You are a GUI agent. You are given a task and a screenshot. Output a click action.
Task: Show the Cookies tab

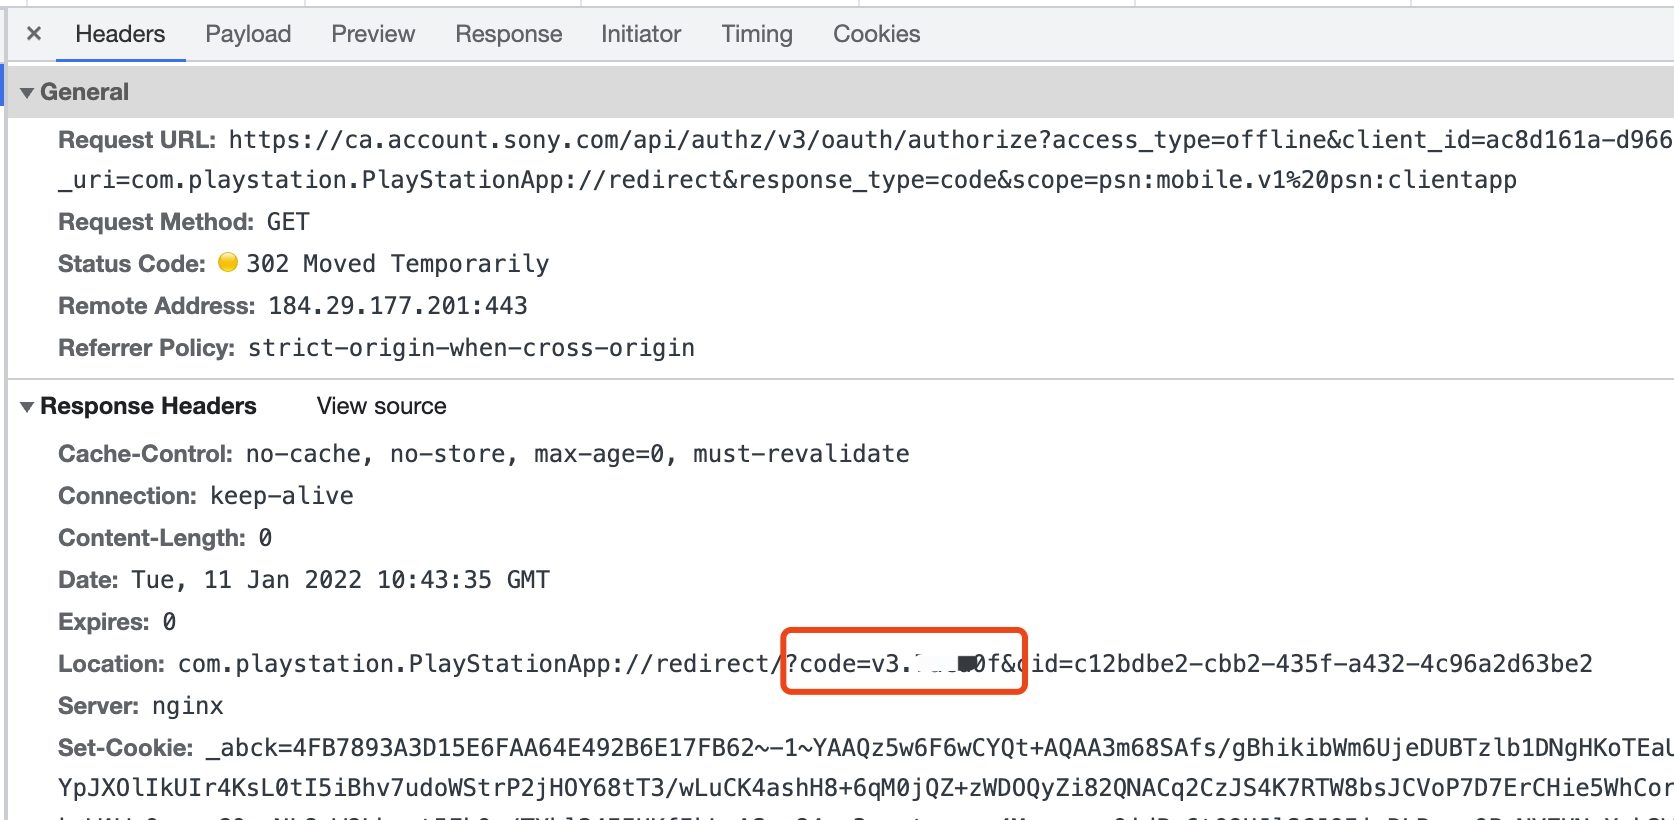876,34
